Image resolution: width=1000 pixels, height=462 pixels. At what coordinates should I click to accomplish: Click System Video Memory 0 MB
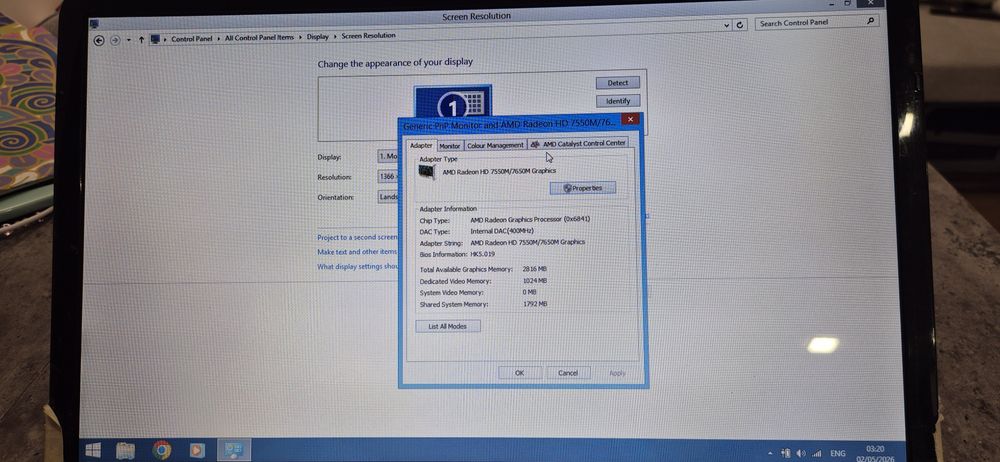tap(529, 292)
